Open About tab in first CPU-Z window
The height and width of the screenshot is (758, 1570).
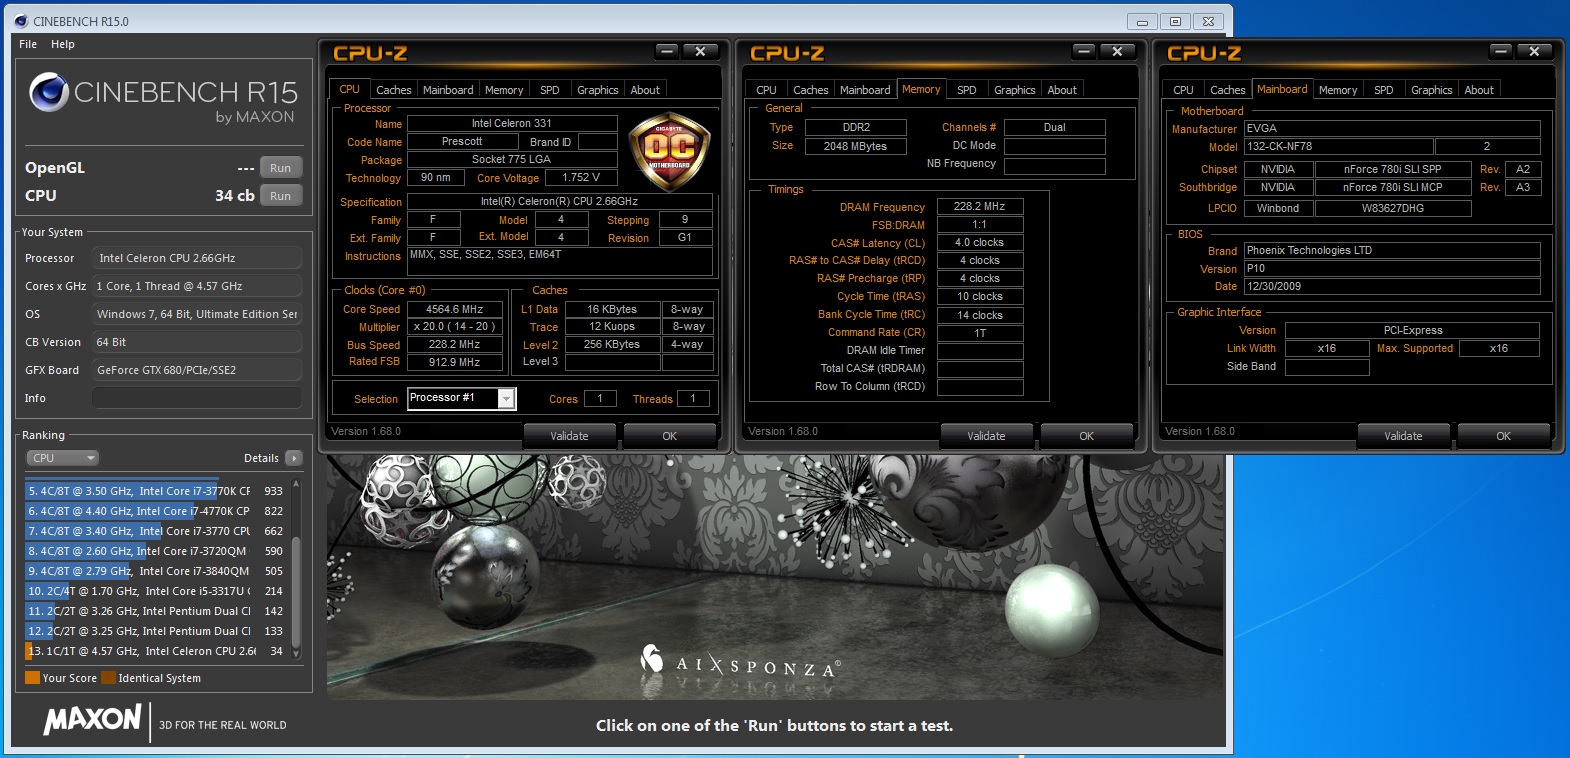(645, 90)
